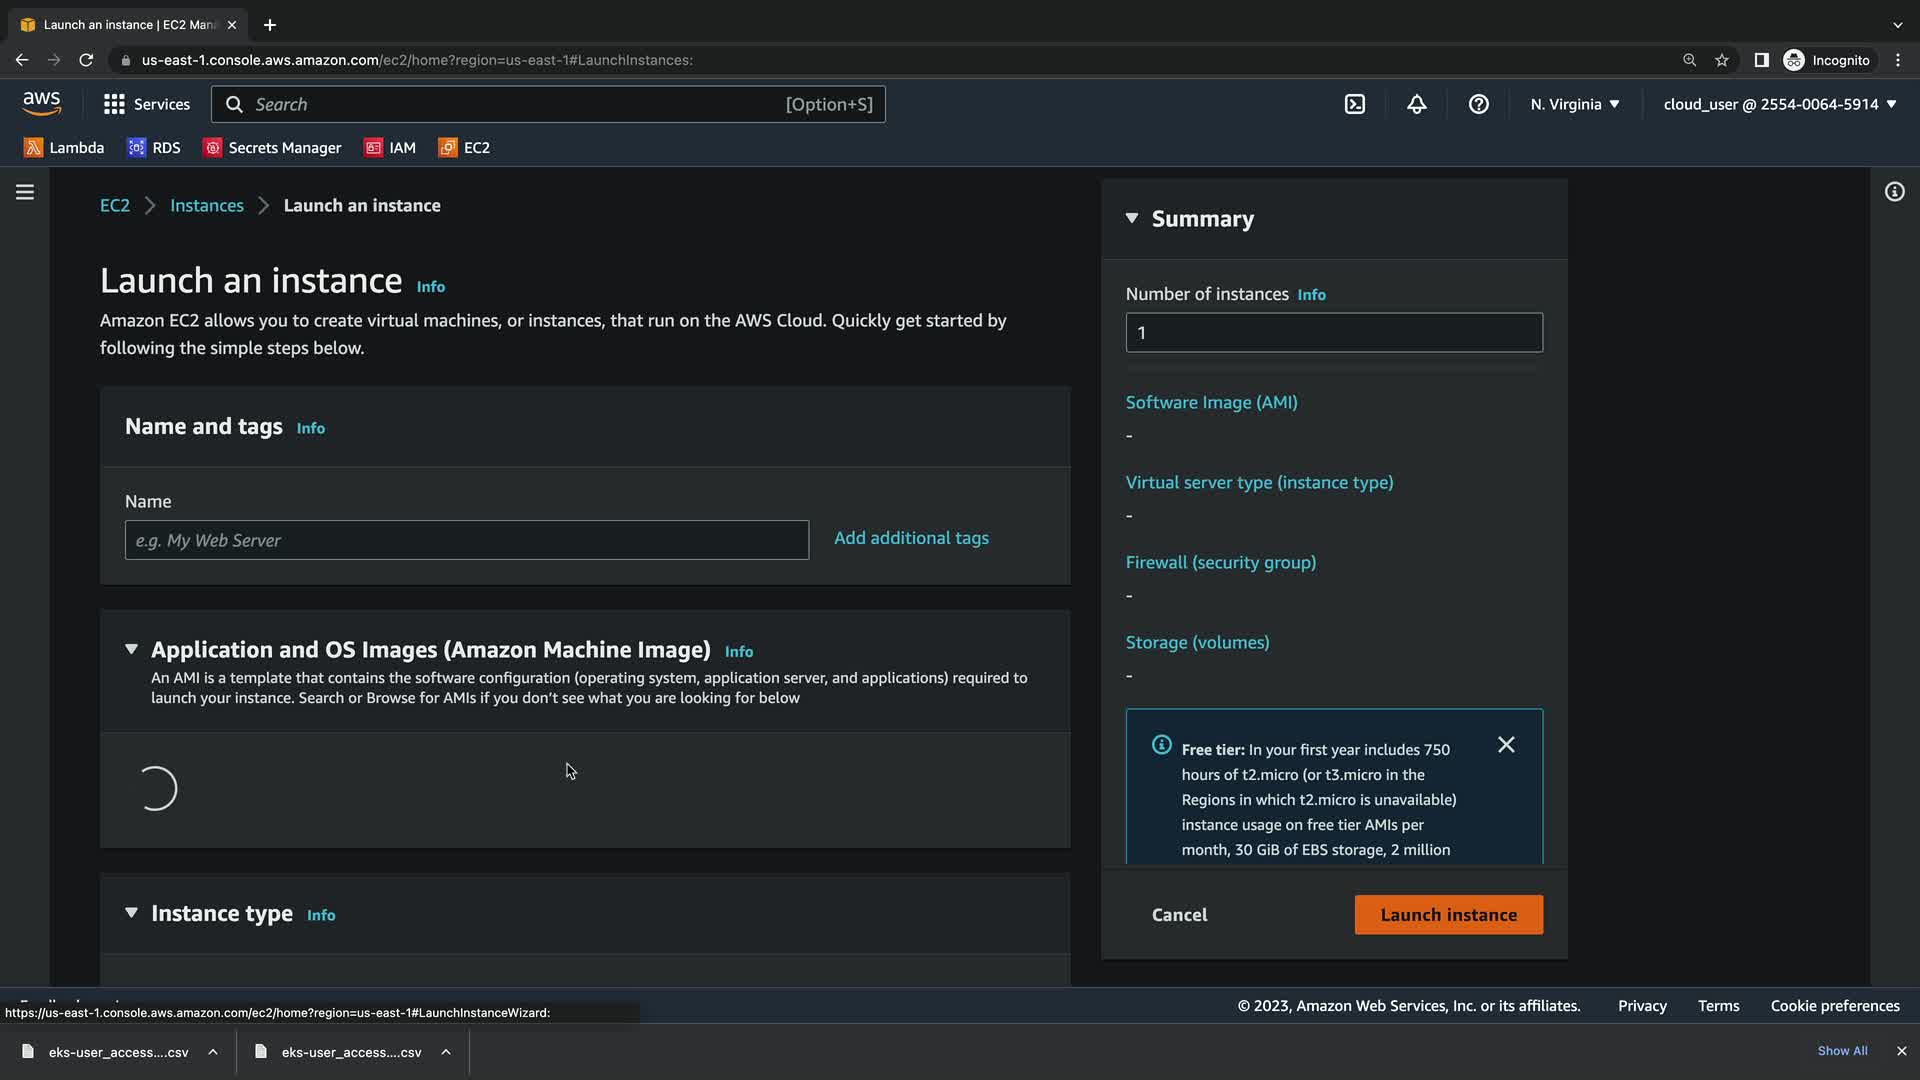The width and height of the screenshot is (1920, 1080).
Task: Collapse Application and OS Images section
Action: point(131,649)
